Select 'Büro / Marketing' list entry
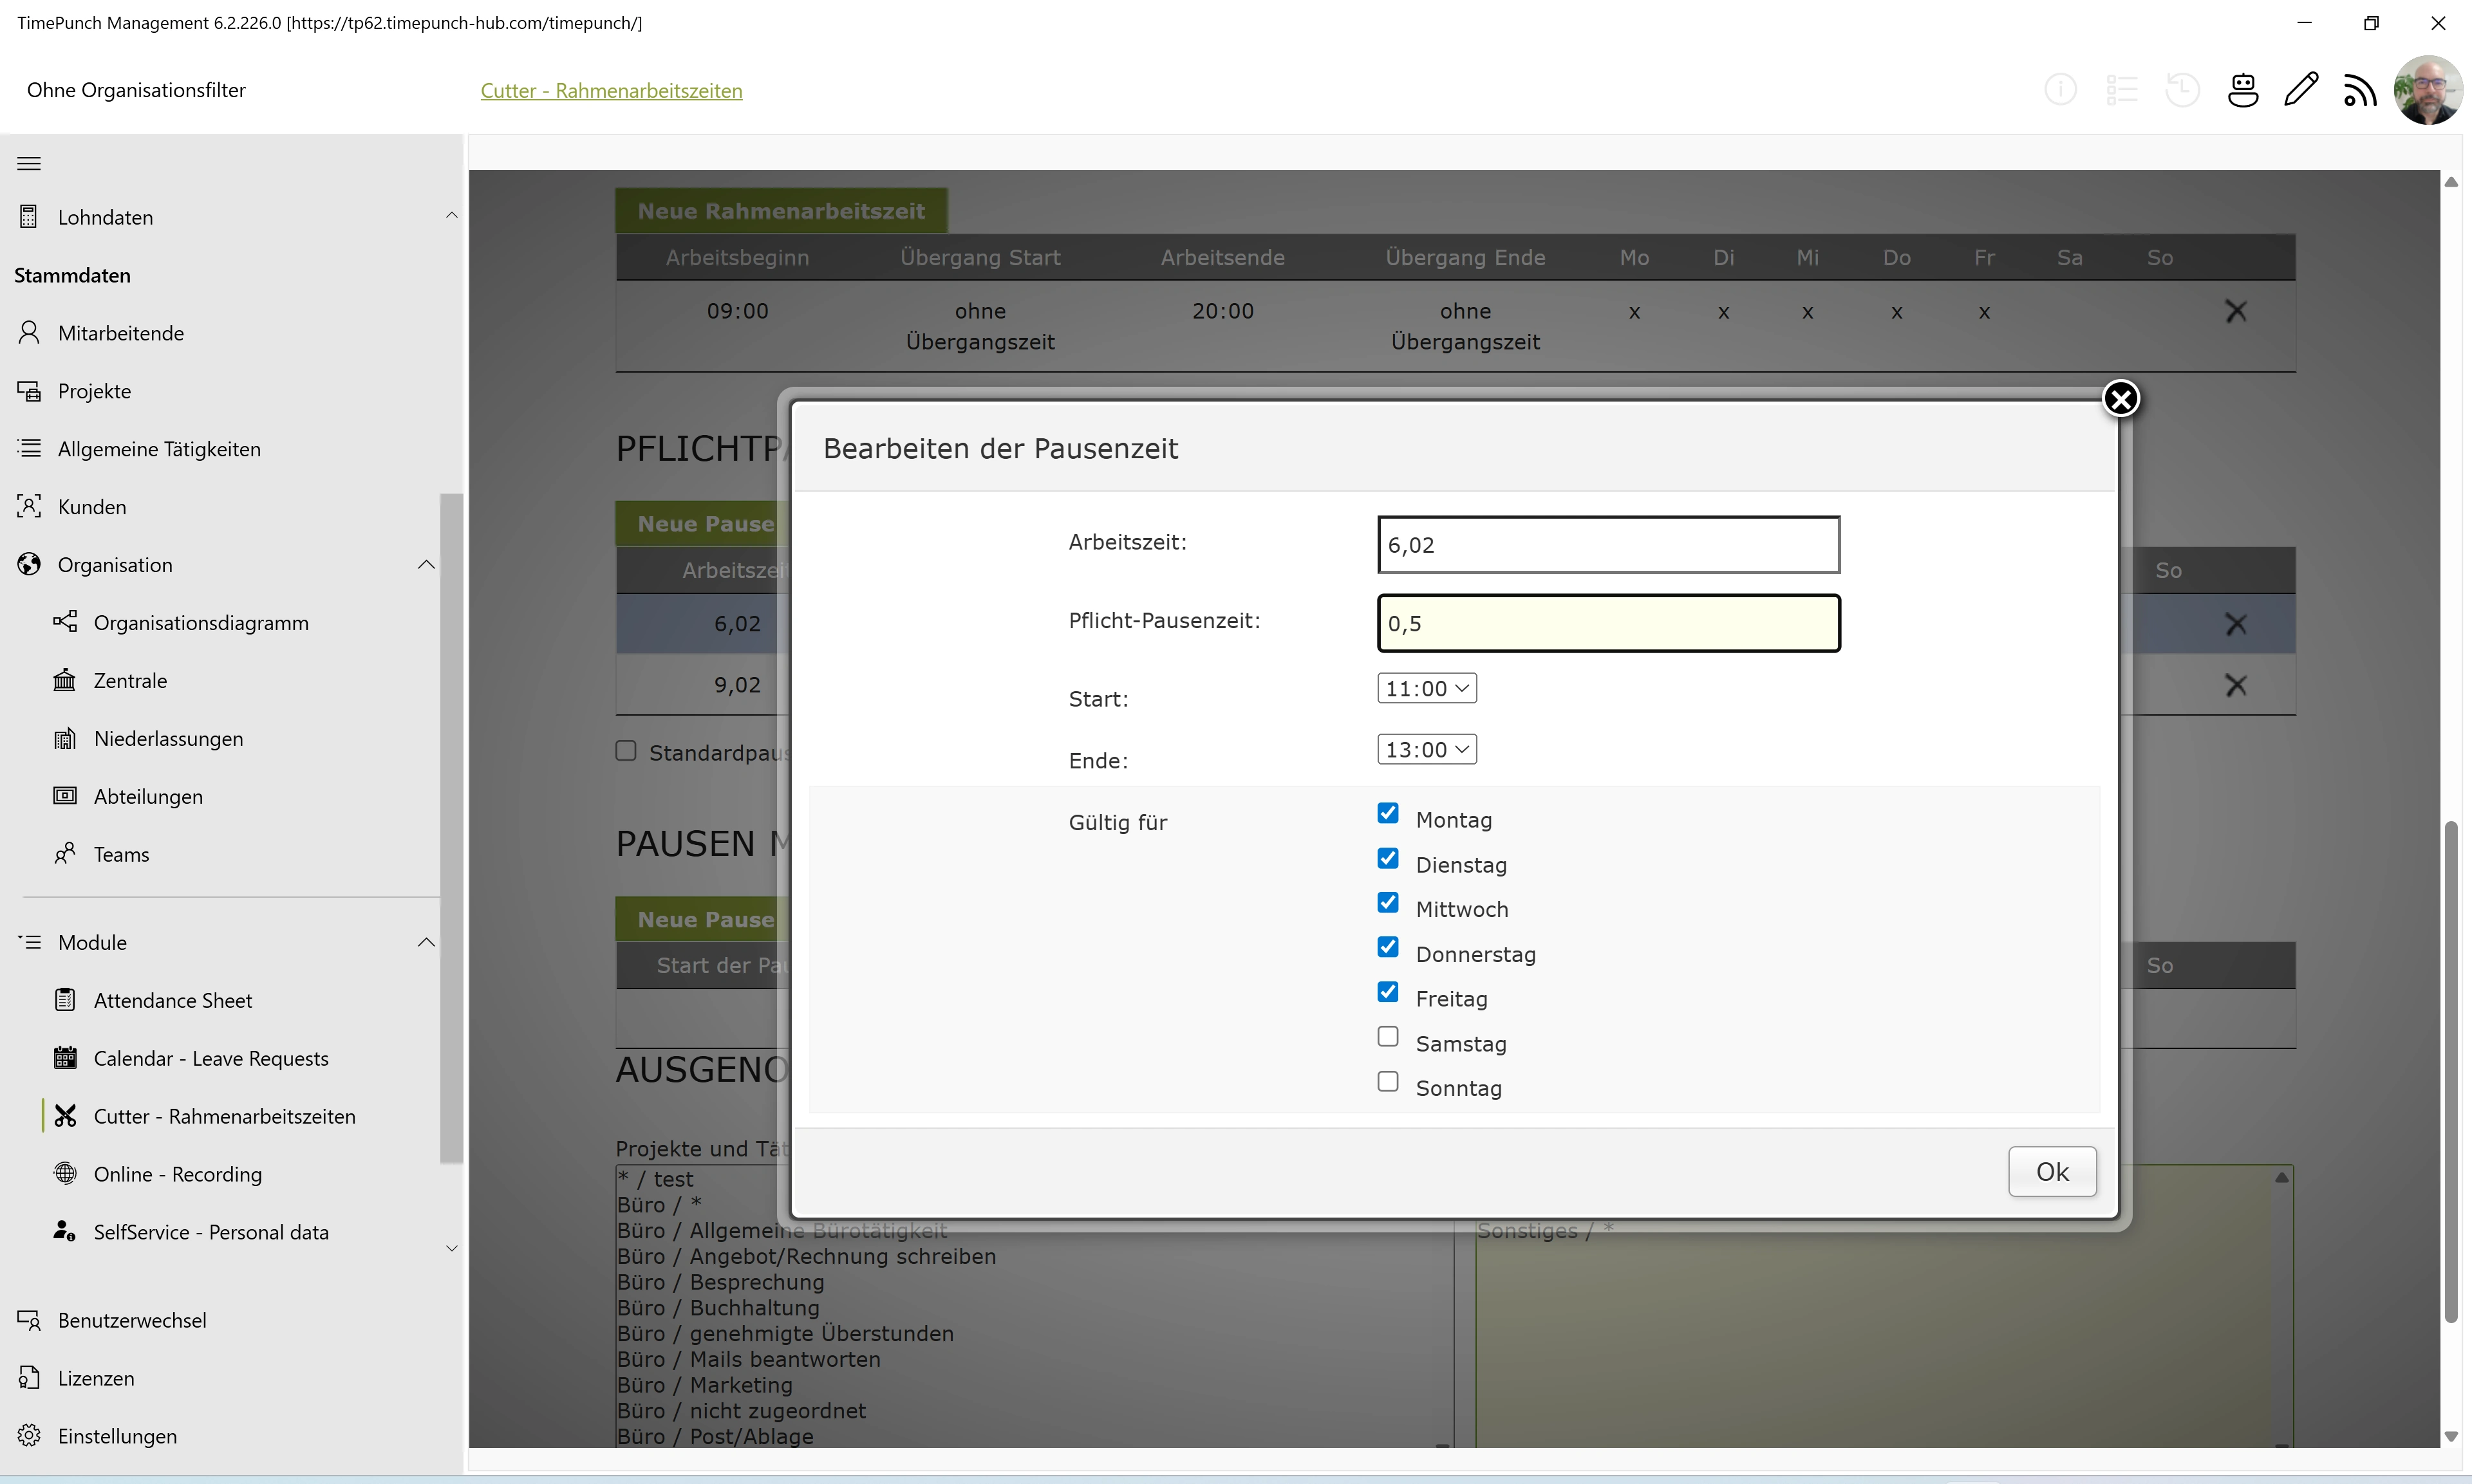Image resolution: width=2472 pixels, height=1484 pixels. click(x=705, y=1385)
